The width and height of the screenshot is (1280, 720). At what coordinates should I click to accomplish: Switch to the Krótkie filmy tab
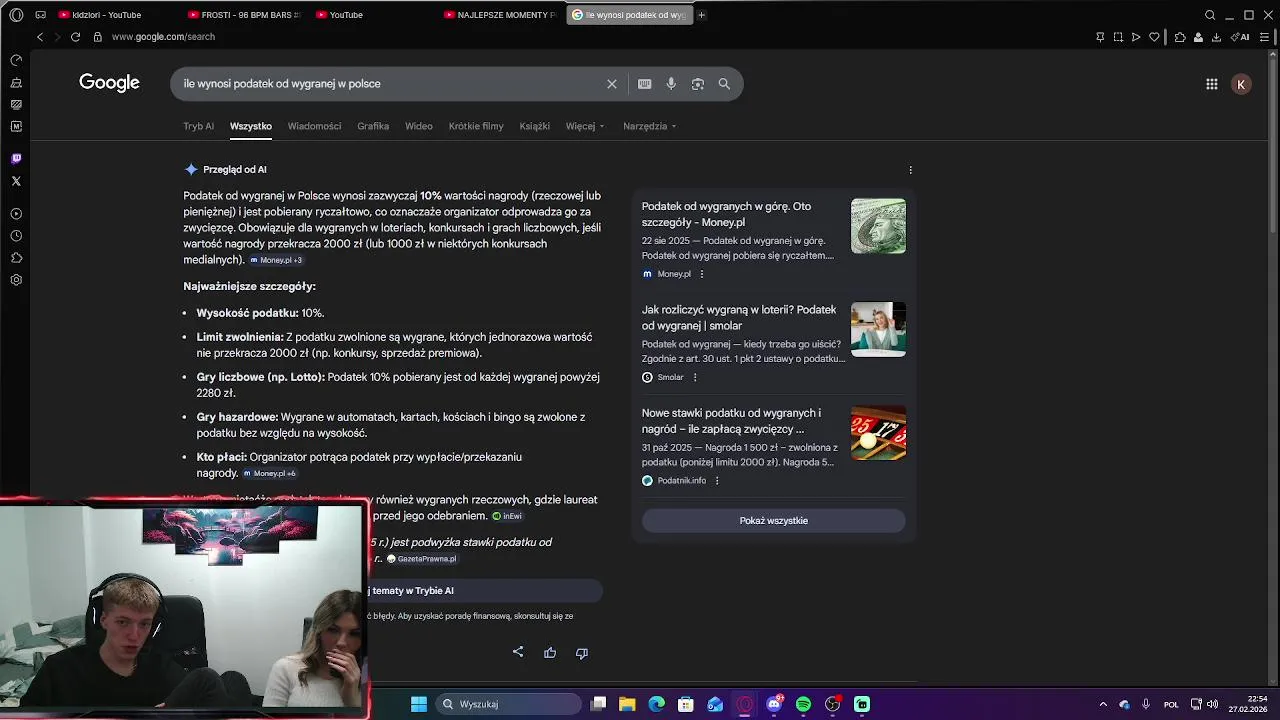click(x=476, y=126)
